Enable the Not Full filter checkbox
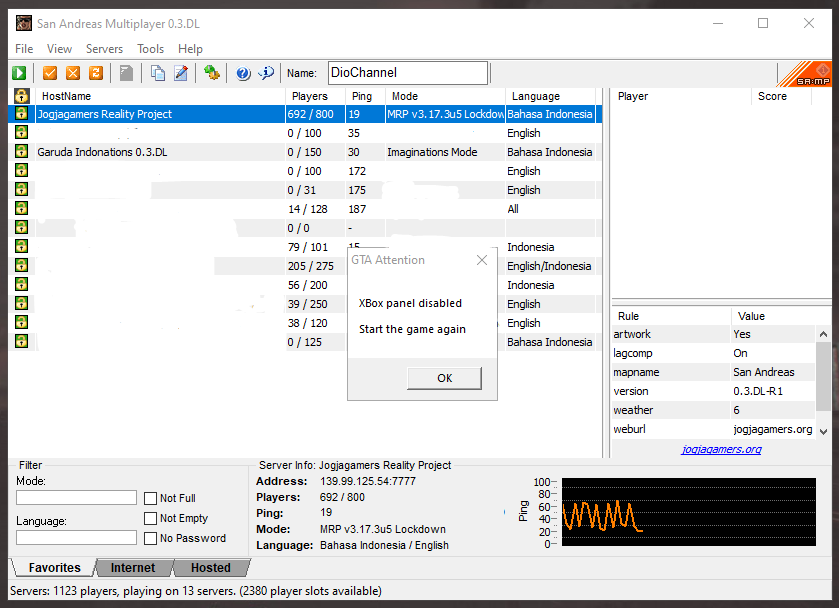This screenshot has width=839, height=608. click(150, 498)
